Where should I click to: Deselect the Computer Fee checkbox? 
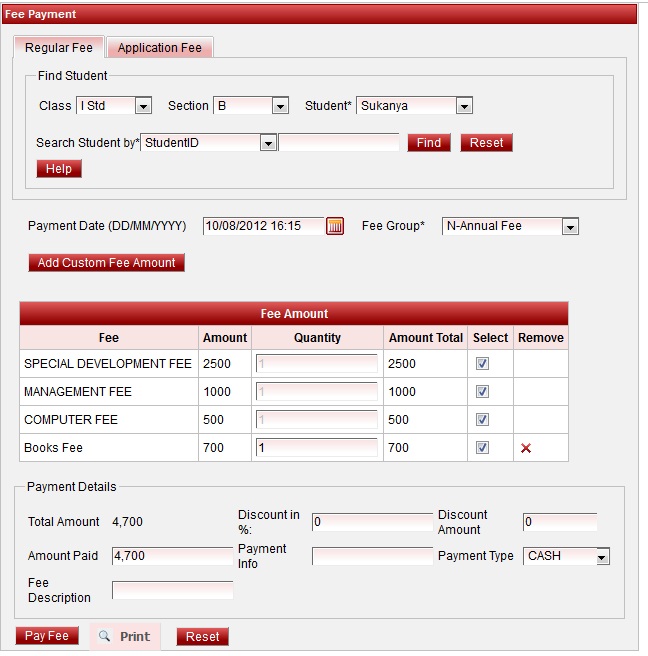point(482,420)
